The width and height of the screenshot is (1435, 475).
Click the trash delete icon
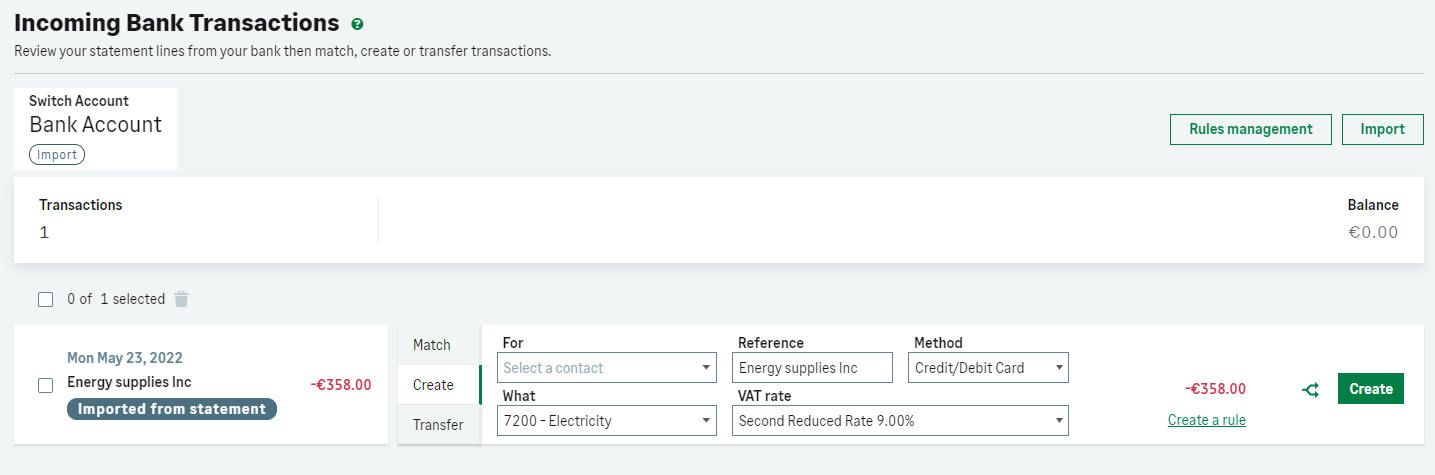[x=181, y=299]
